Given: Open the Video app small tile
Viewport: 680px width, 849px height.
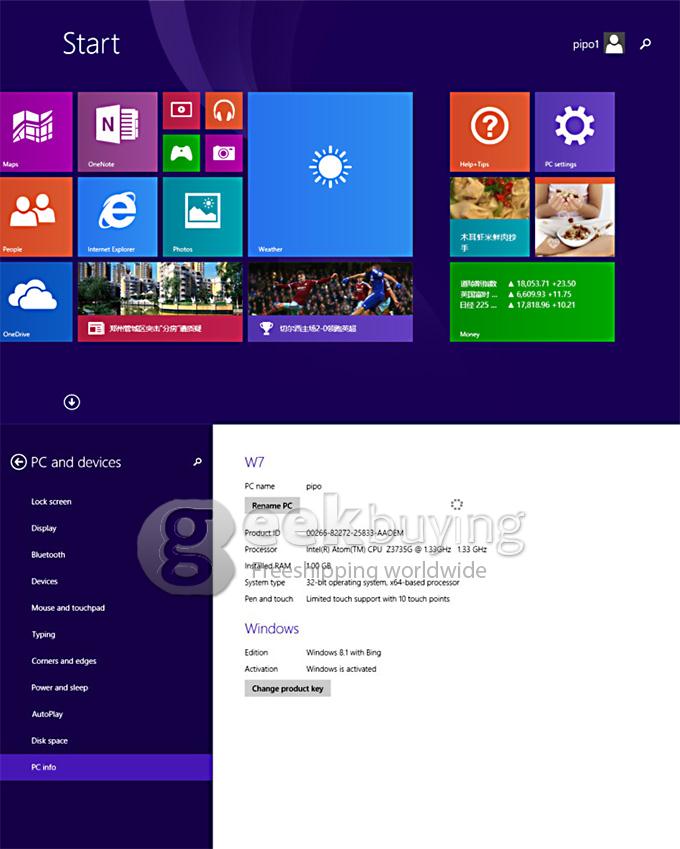Looking at the screenshot, I should click(181, 110).
